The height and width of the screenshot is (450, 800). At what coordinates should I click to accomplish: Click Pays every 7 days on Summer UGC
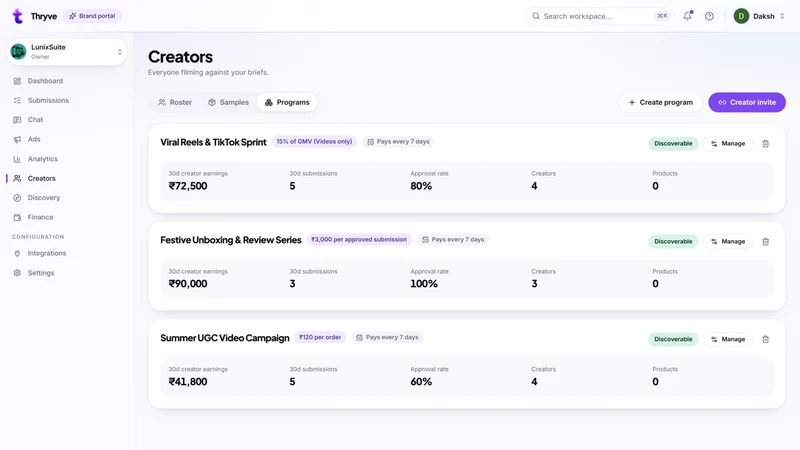387,338
